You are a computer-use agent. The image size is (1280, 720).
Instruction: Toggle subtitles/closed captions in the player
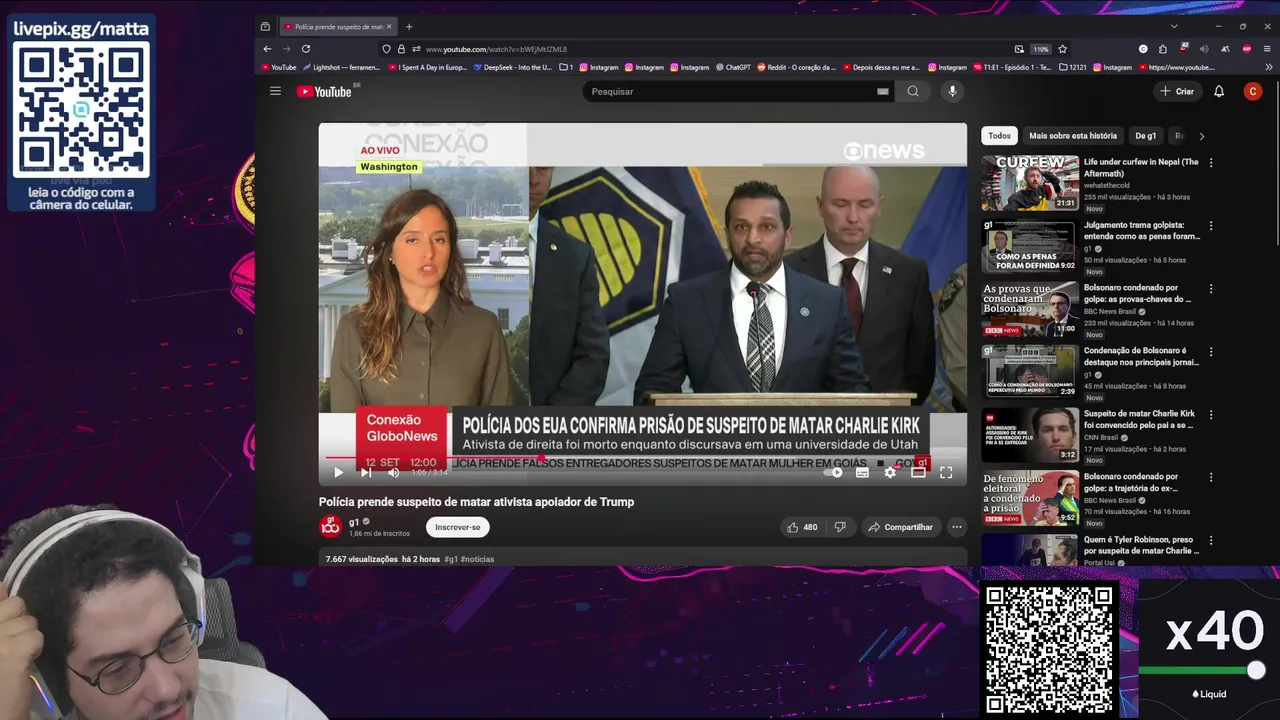click(x=862, y=472)
